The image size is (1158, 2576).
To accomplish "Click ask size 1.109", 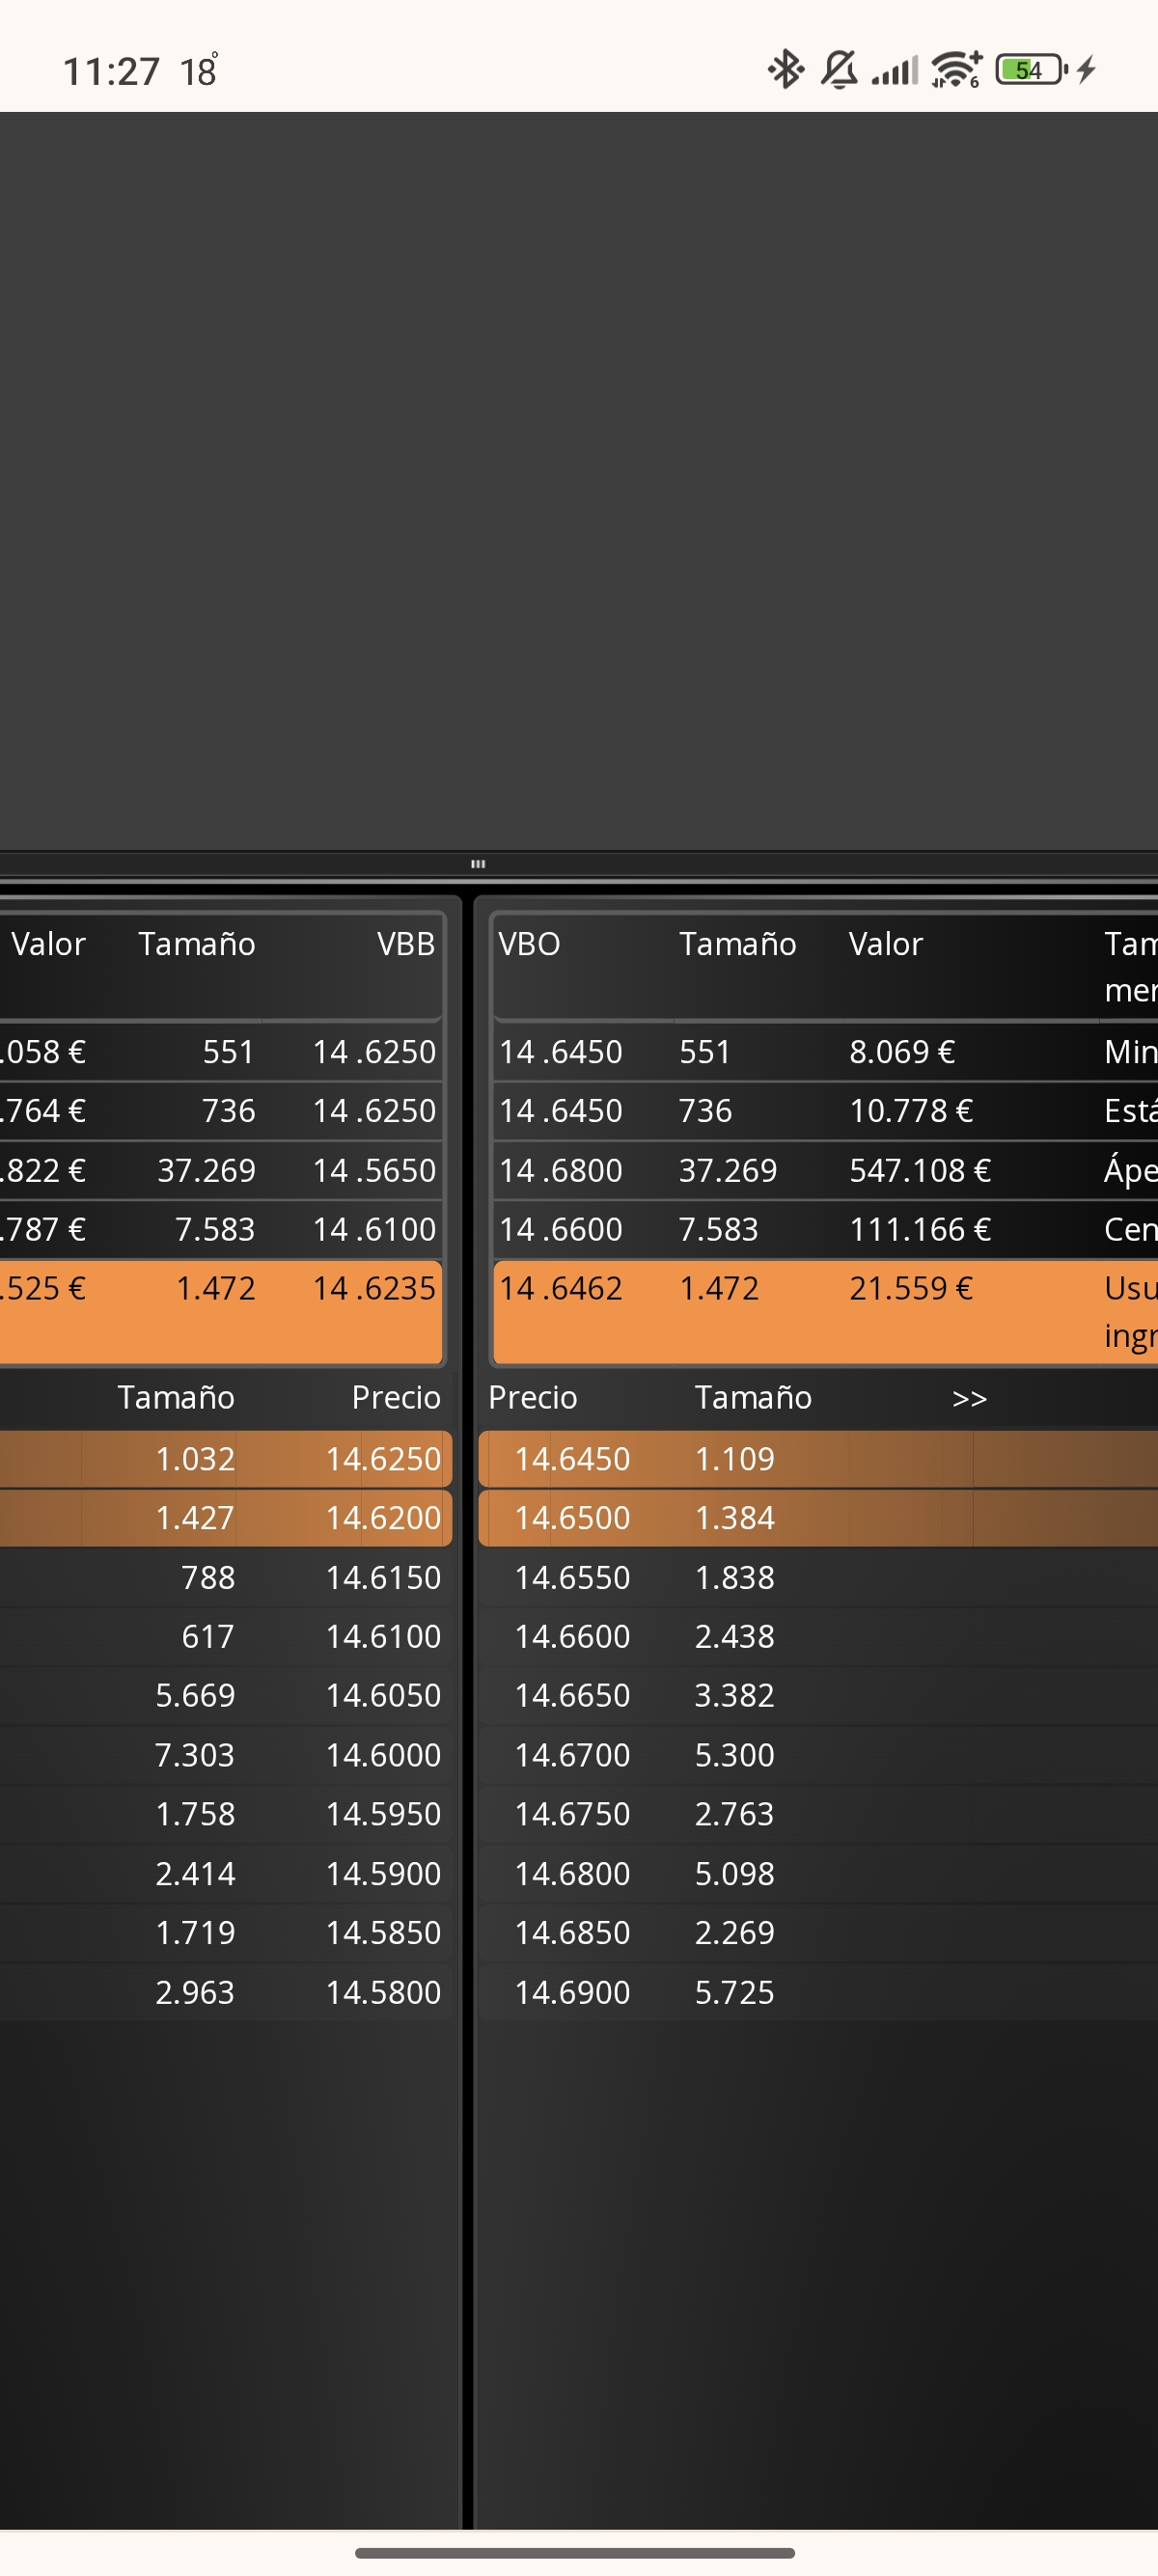I will [x=735, y=1459].
